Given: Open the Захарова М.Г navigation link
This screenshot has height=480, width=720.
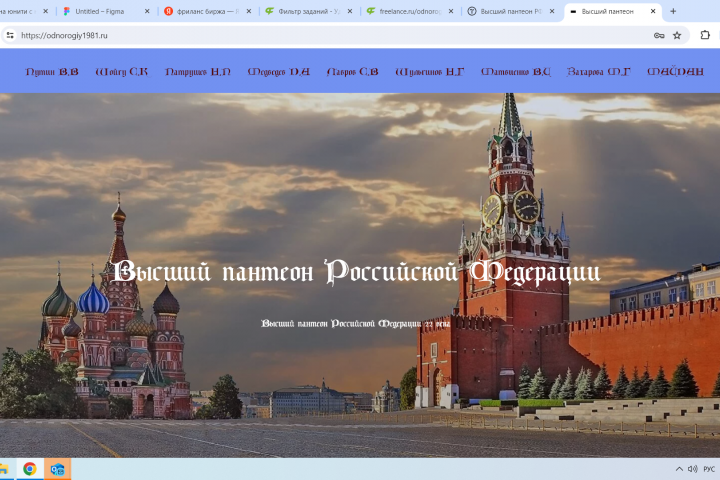Looking at the screenshot, I should [599, 72].
